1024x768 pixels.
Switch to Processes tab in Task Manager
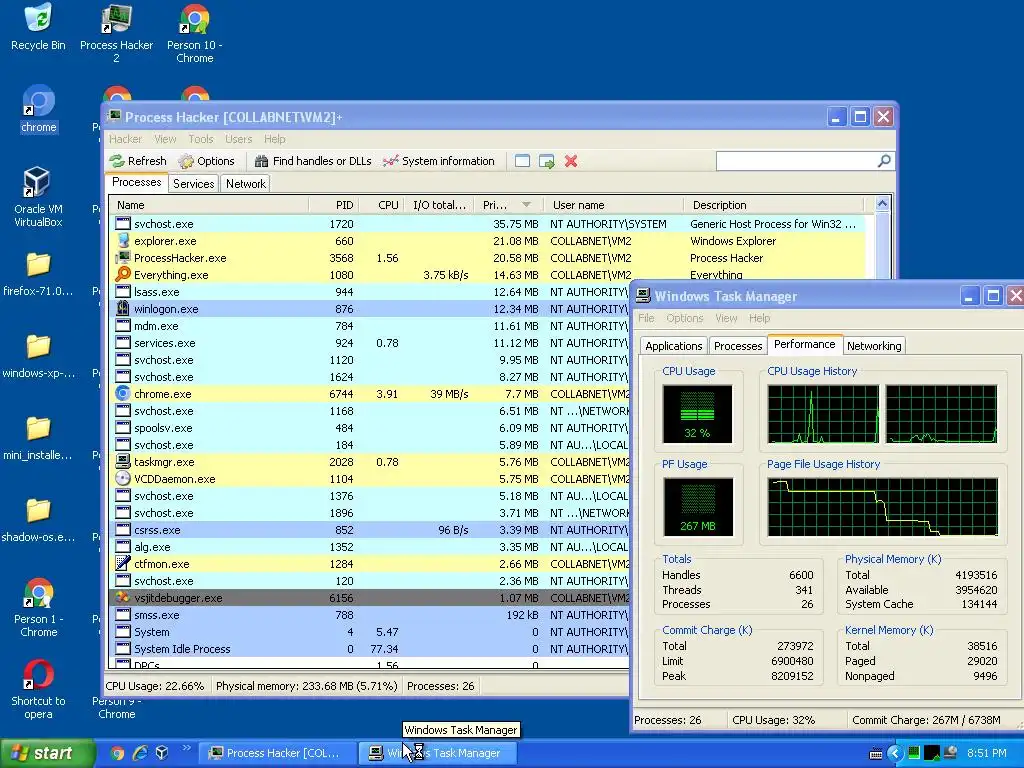(x=737, y=346)
